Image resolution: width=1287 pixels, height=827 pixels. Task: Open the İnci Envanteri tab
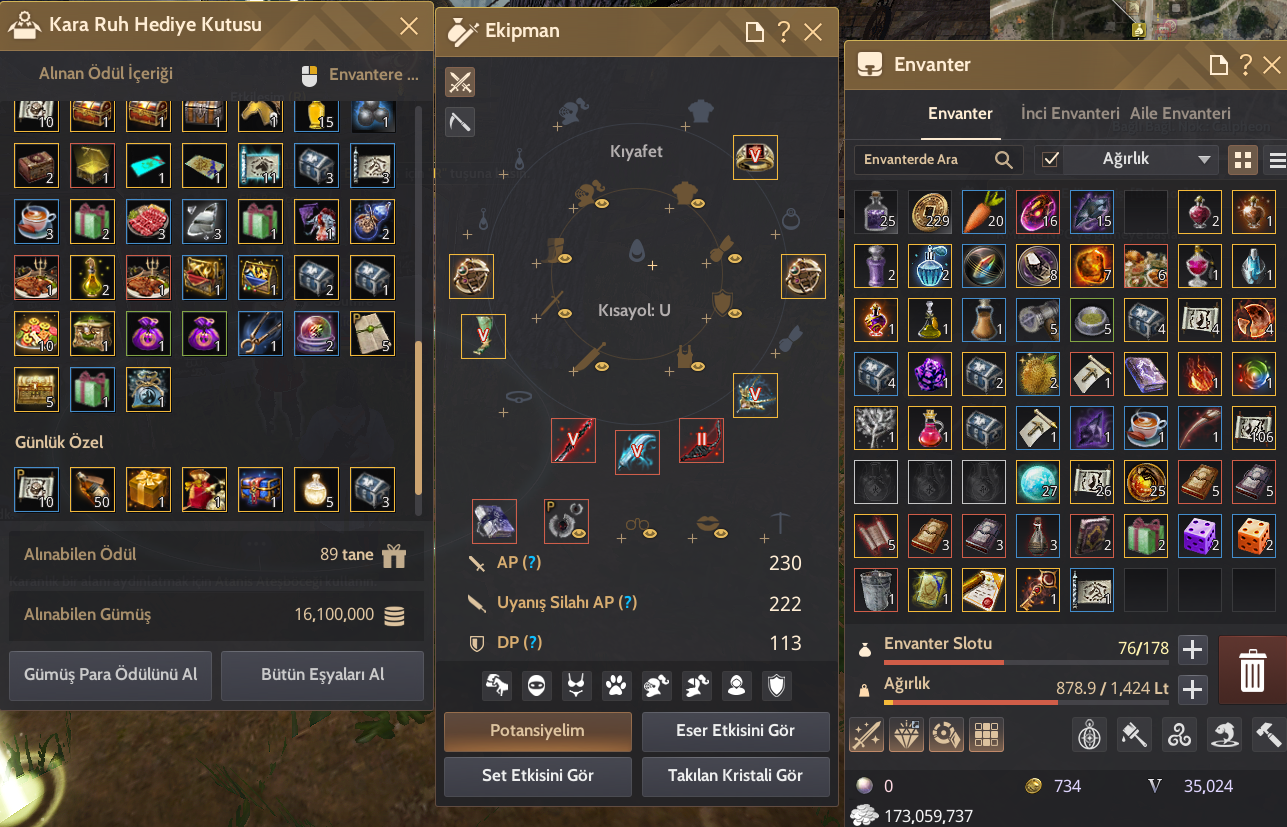[1070, 114]
